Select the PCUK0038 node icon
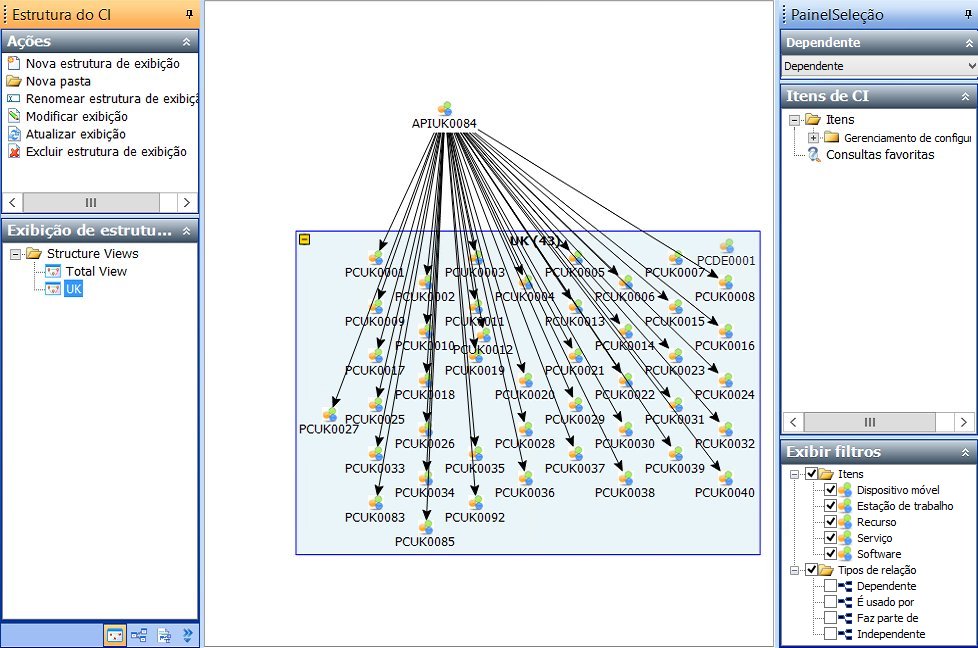This screenshot has width=978, height=648. tap(626, 478)
